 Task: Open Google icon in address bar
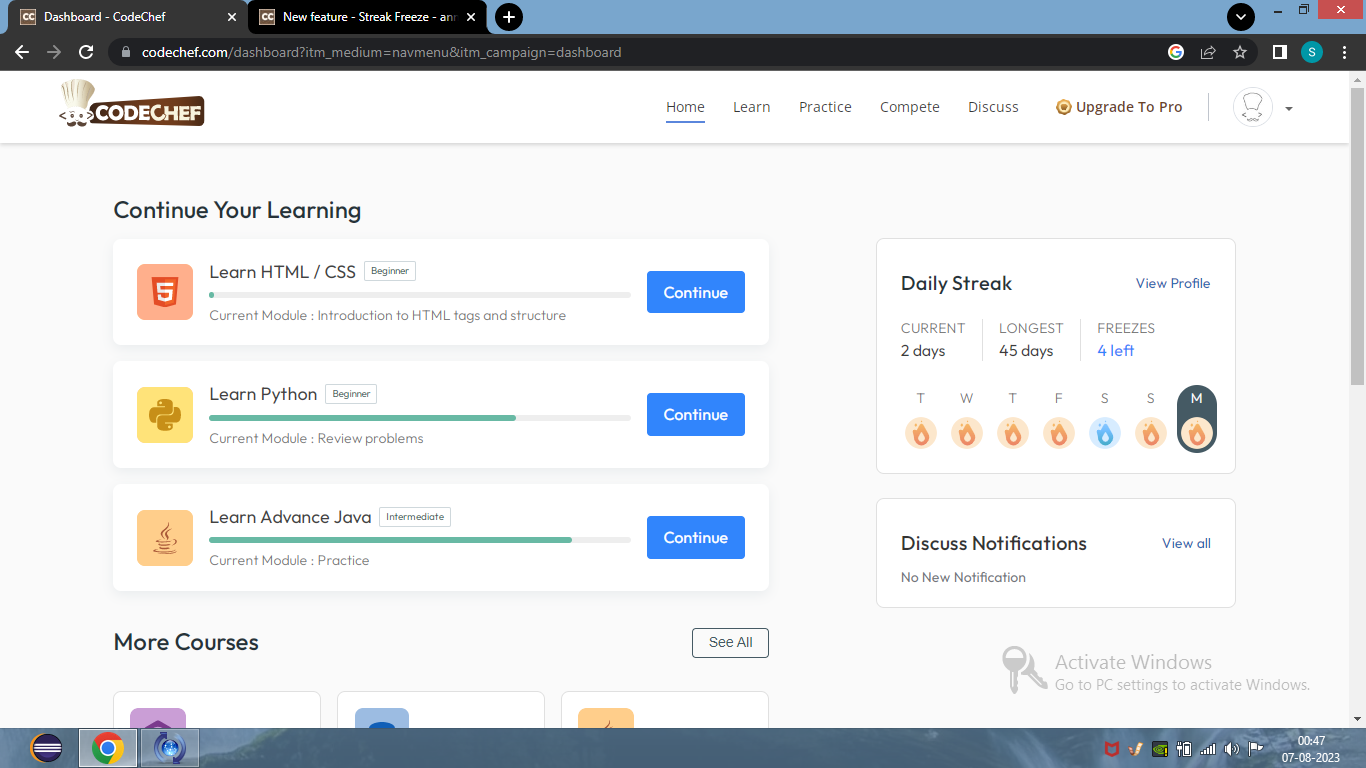(1176, 52)
